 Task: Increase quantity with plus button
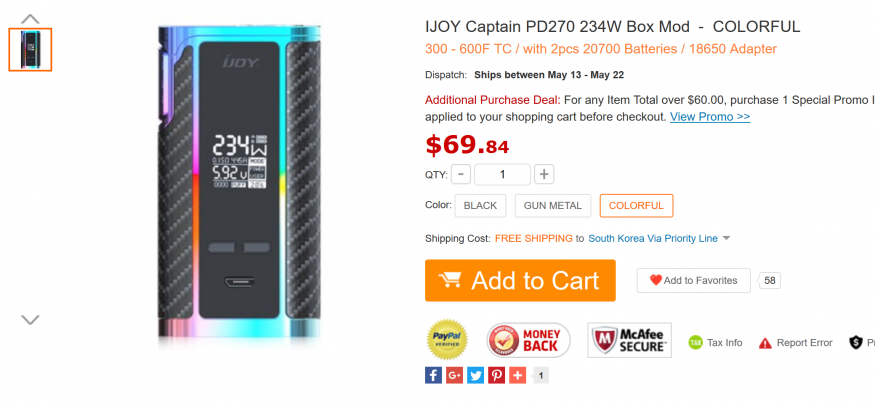pyautogui.click(x=544, y=174)
